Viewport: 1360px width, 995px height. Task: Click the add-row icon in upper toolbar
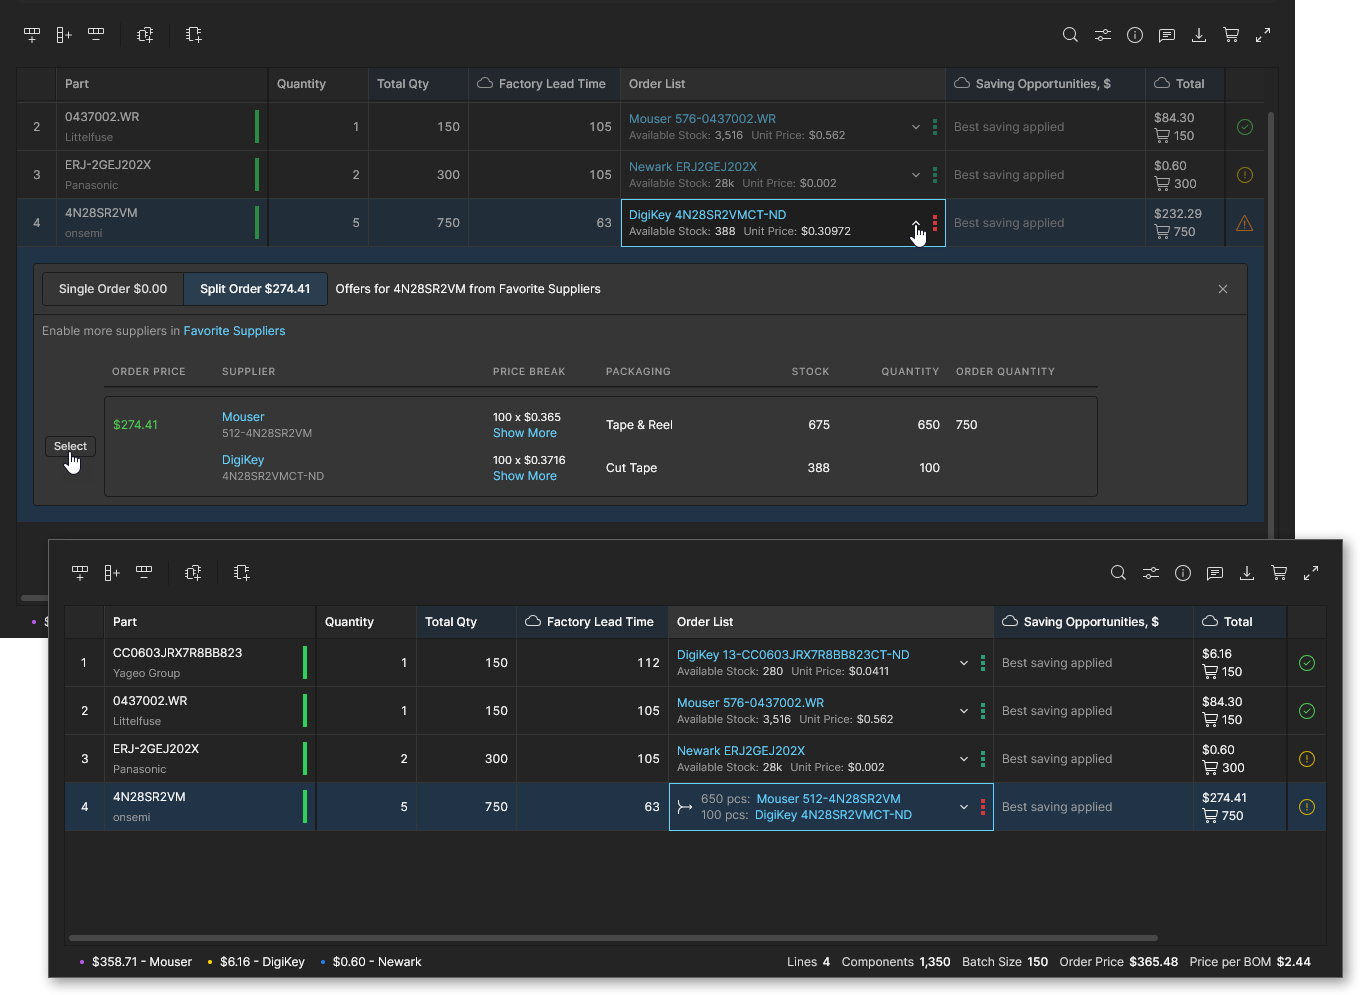[32, 35]
